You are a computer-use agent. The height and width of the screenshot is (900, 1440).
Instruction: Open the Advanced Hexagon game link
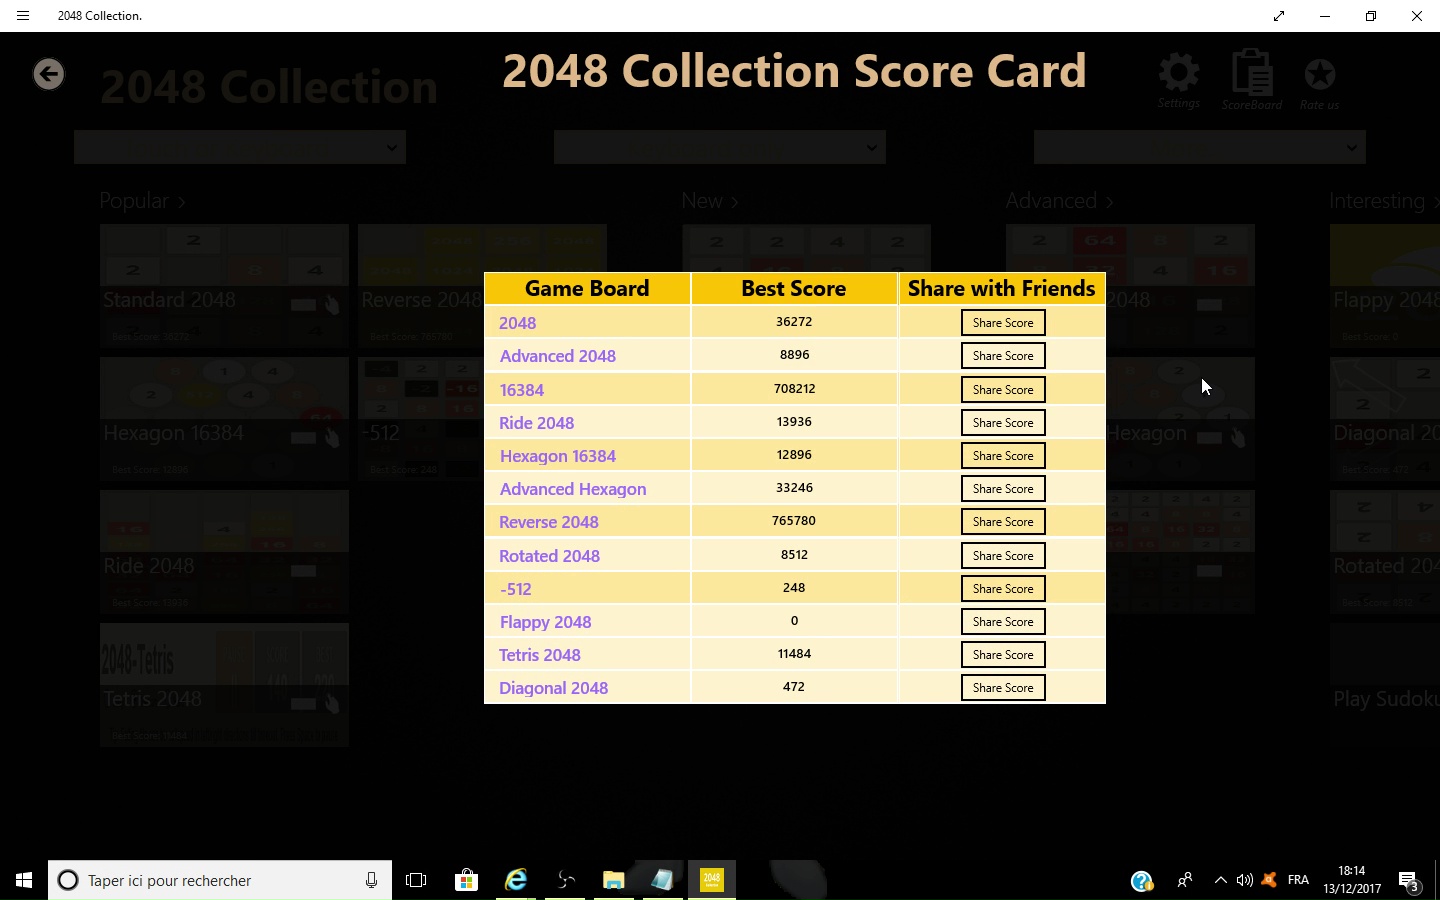573,489
